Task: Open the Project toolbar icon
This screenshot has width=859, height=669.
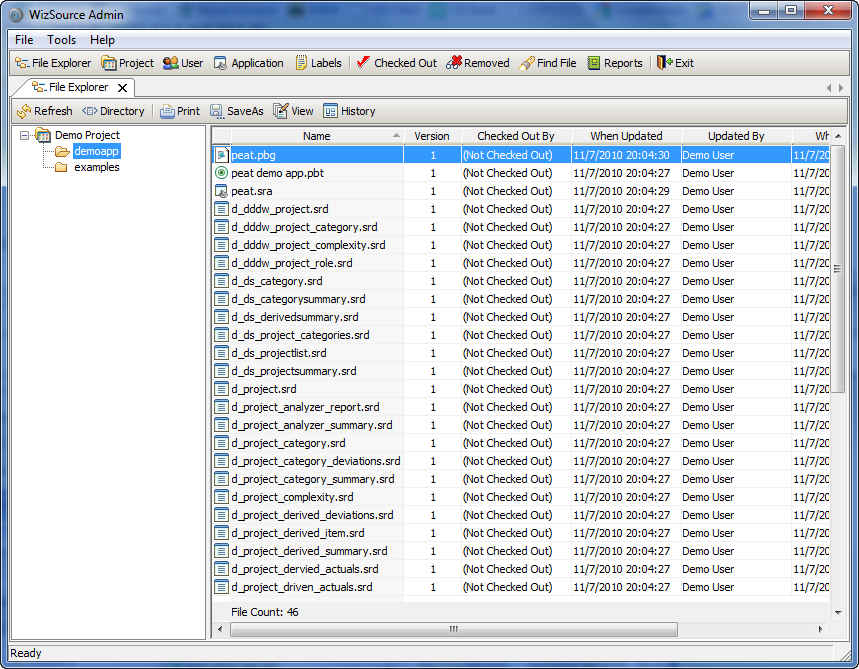Action: pyautogui.click(x=127, y=63)
